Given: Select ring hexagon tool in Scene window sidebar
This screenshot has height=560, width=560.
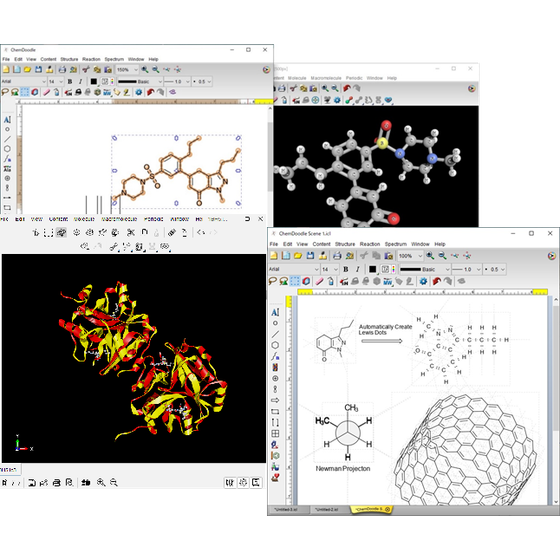Looking at the screenshot, I should pyautogui.click(x=275, y=345).
